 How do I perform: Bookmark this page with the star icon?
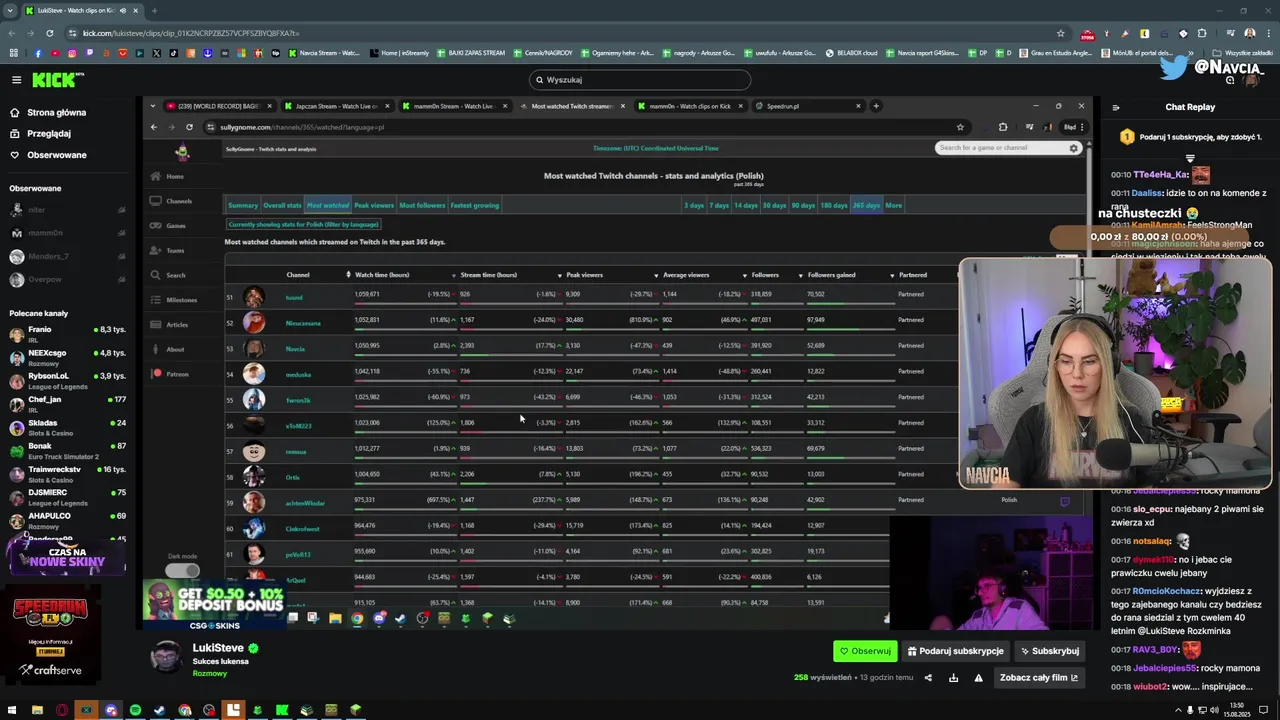[x=1060, y=33]
